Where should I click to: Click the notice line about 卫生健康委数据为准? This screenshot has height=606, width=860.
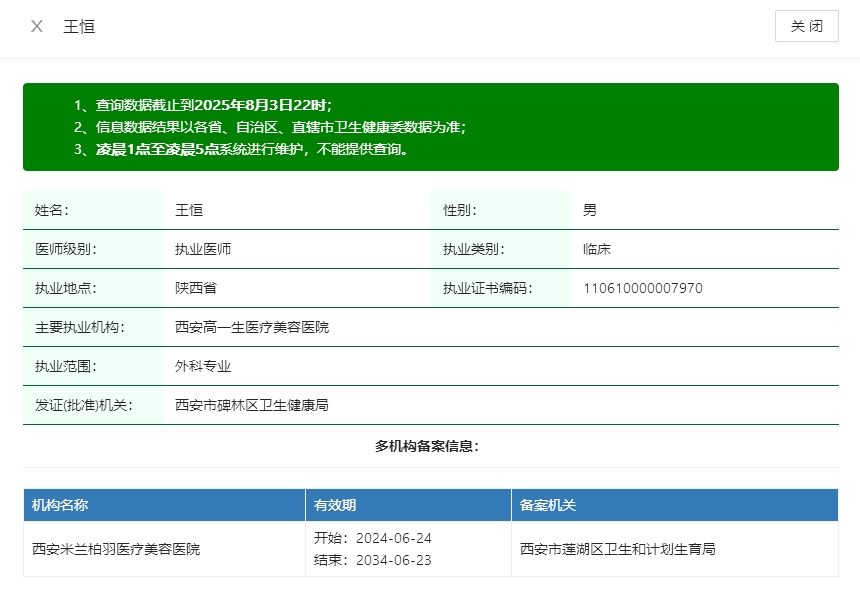(269, 127)
